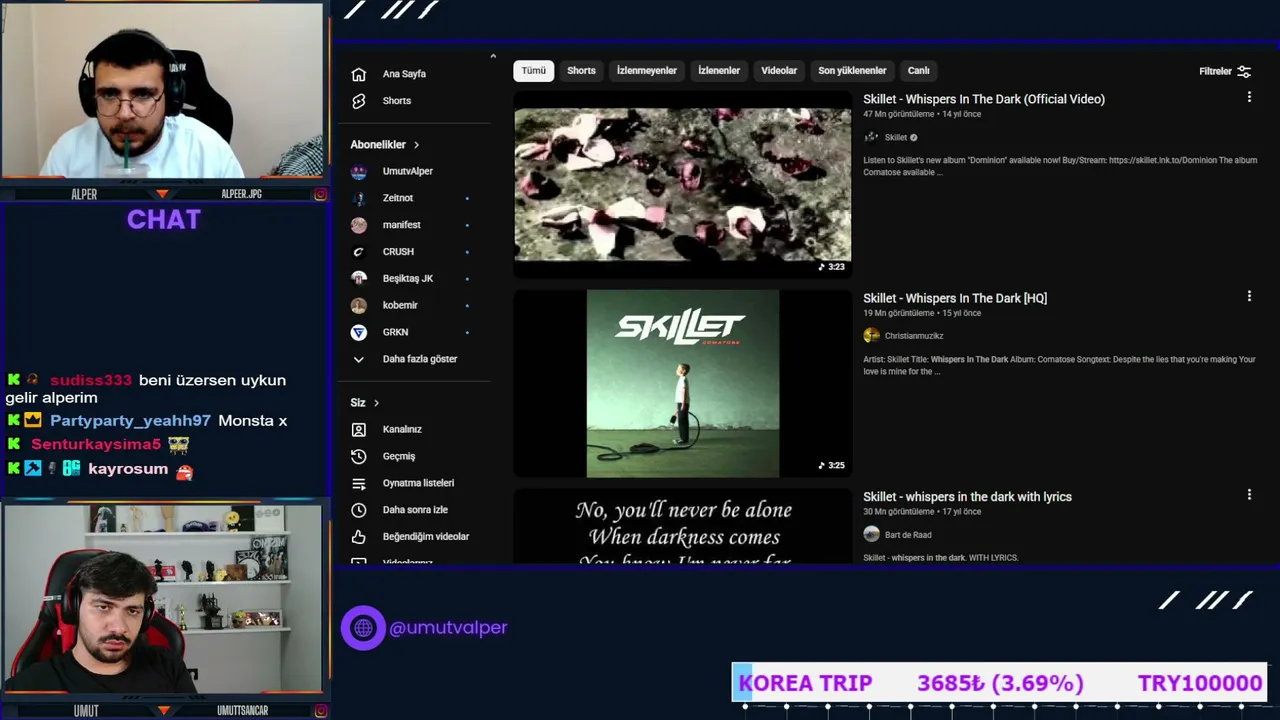Click the up arrow above the sidebar
The height and width of the screenshot is (720, 1280).
493,56
